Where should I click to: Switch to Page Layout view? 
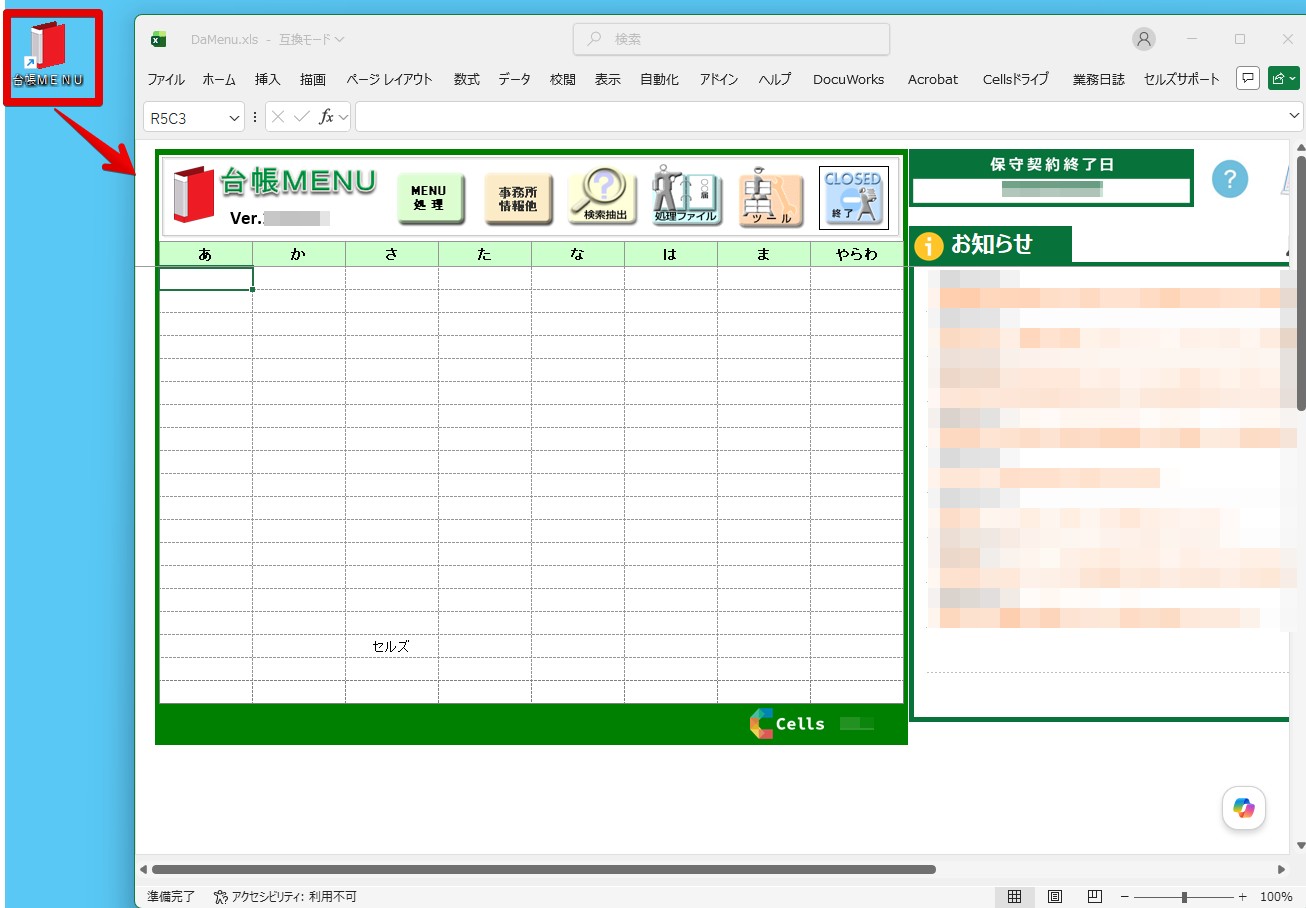1054,896
